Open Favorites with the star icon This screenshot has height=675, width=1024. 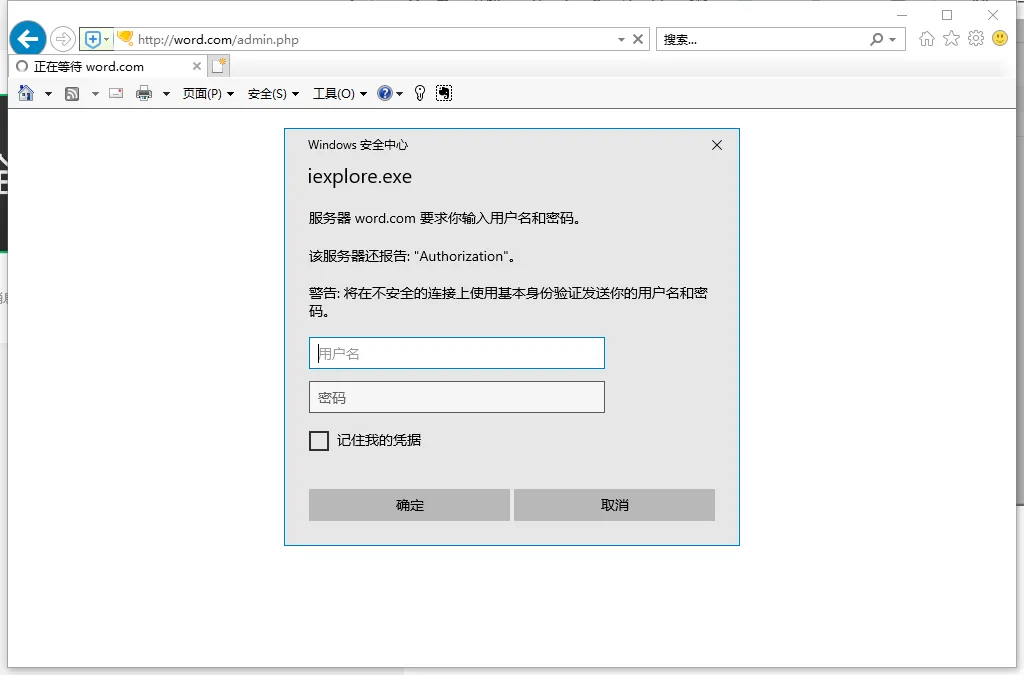click(x=951, y=39)
